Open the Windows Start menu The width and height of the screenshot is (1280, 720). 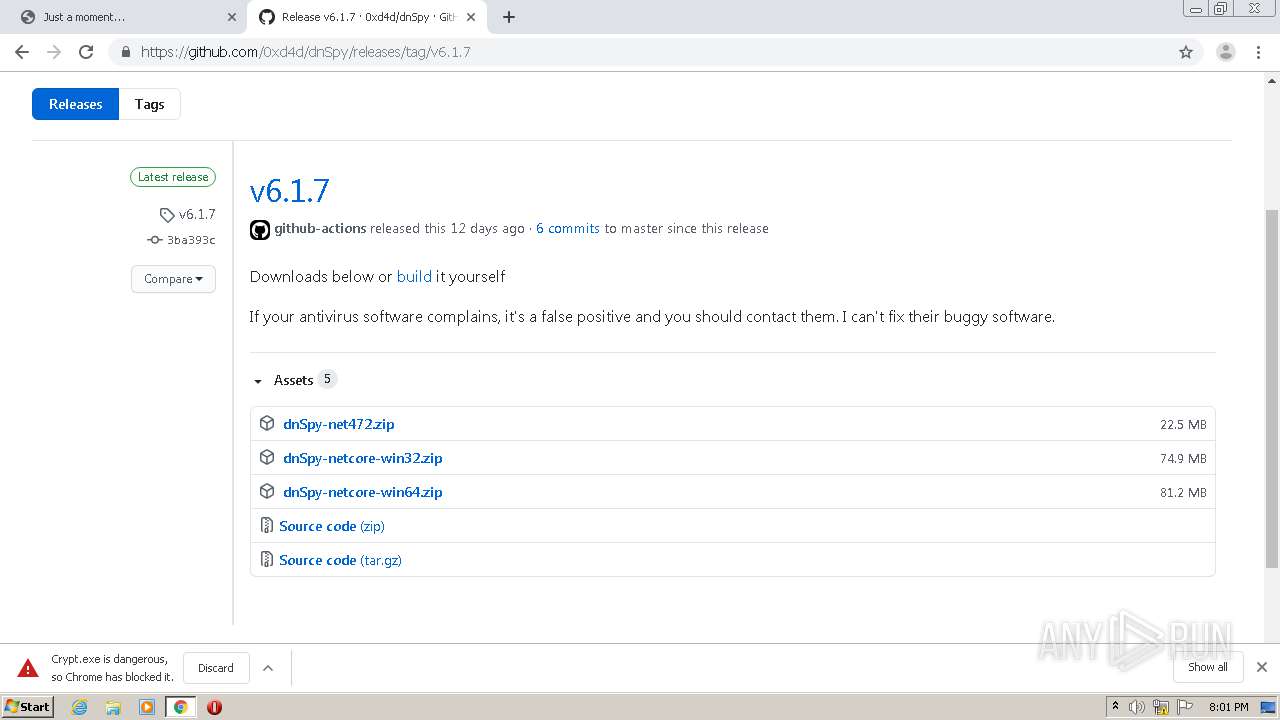[x=27, y=706]
